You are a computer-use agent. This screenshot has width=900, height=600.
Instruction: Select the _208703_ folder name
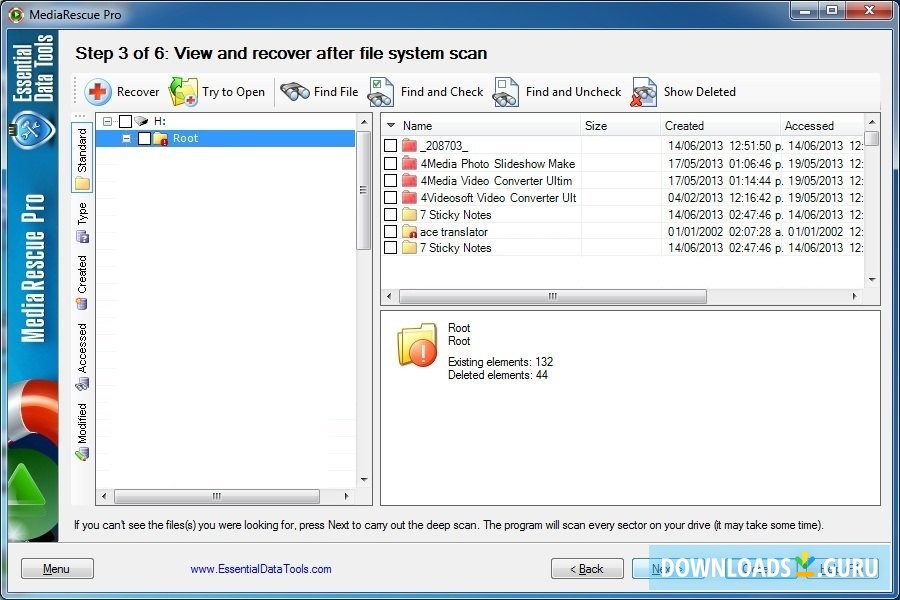tap(443, 146)
